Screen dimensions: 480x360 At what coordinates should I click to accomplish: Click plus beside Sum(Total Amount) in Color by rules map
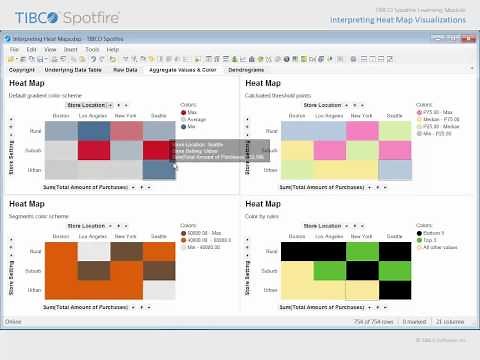point(378,307)
